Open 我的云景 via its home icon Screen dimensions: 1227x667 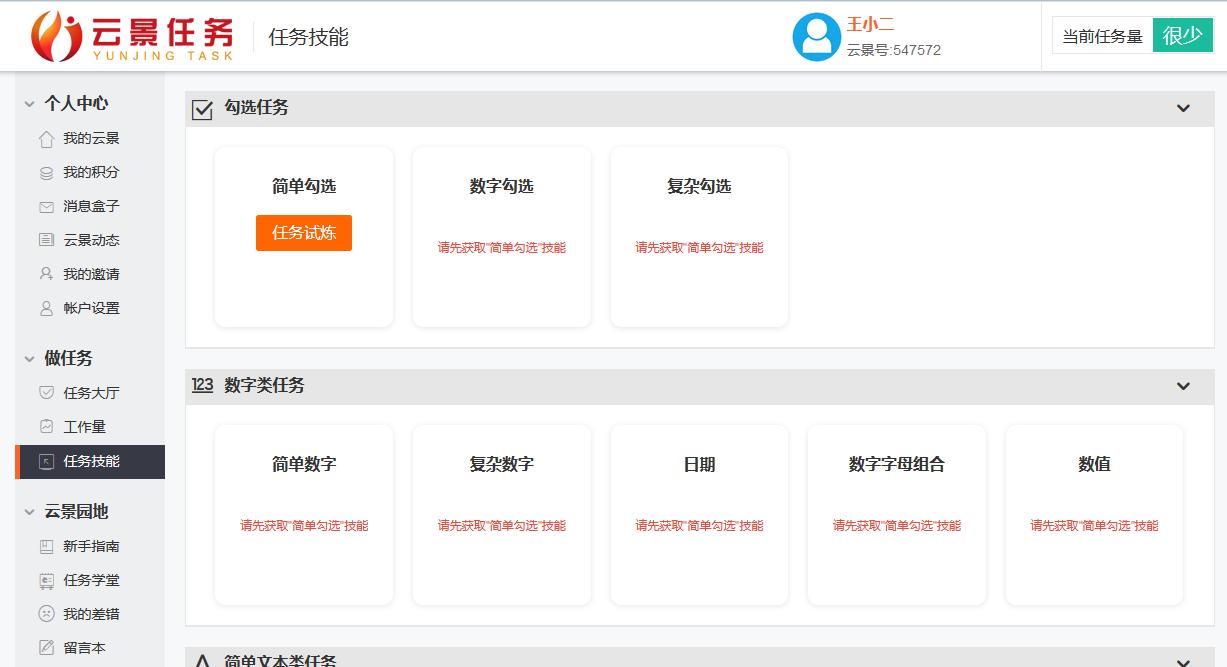tap(46, 138)
